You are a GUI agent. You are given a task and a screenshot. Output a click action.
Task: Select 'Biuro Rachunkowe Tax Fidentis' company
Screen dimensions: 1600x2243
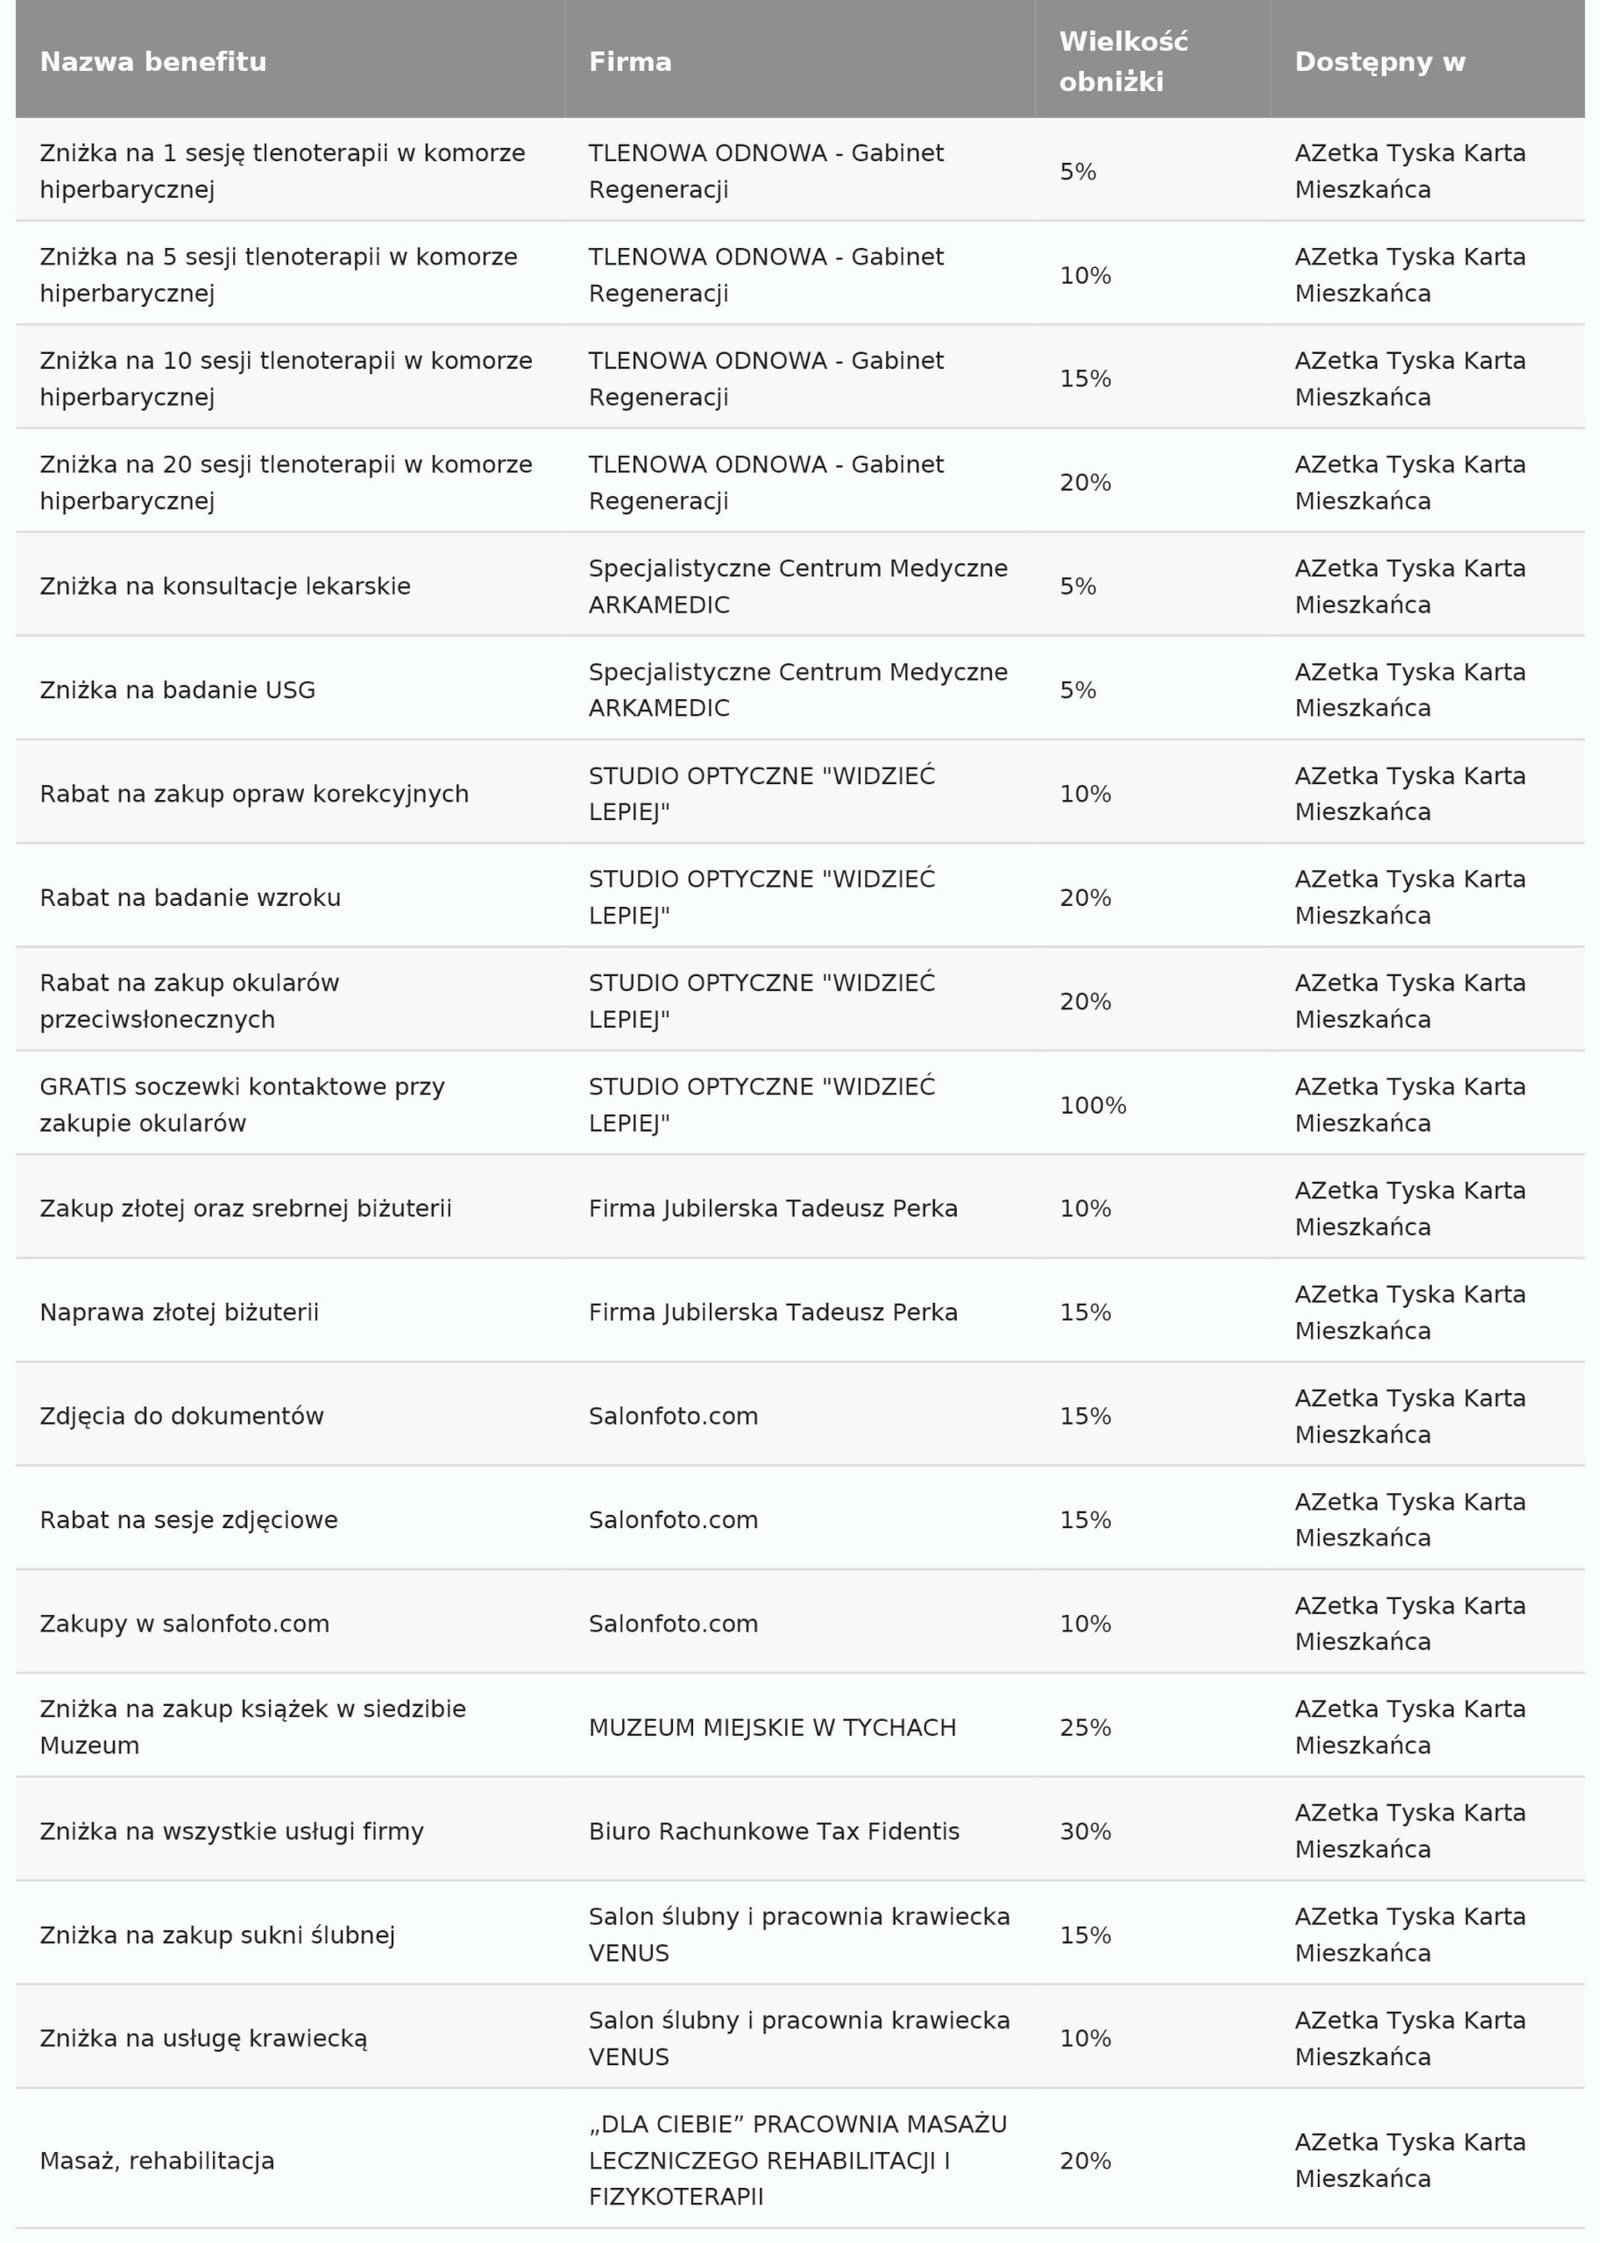(773, 1832)
